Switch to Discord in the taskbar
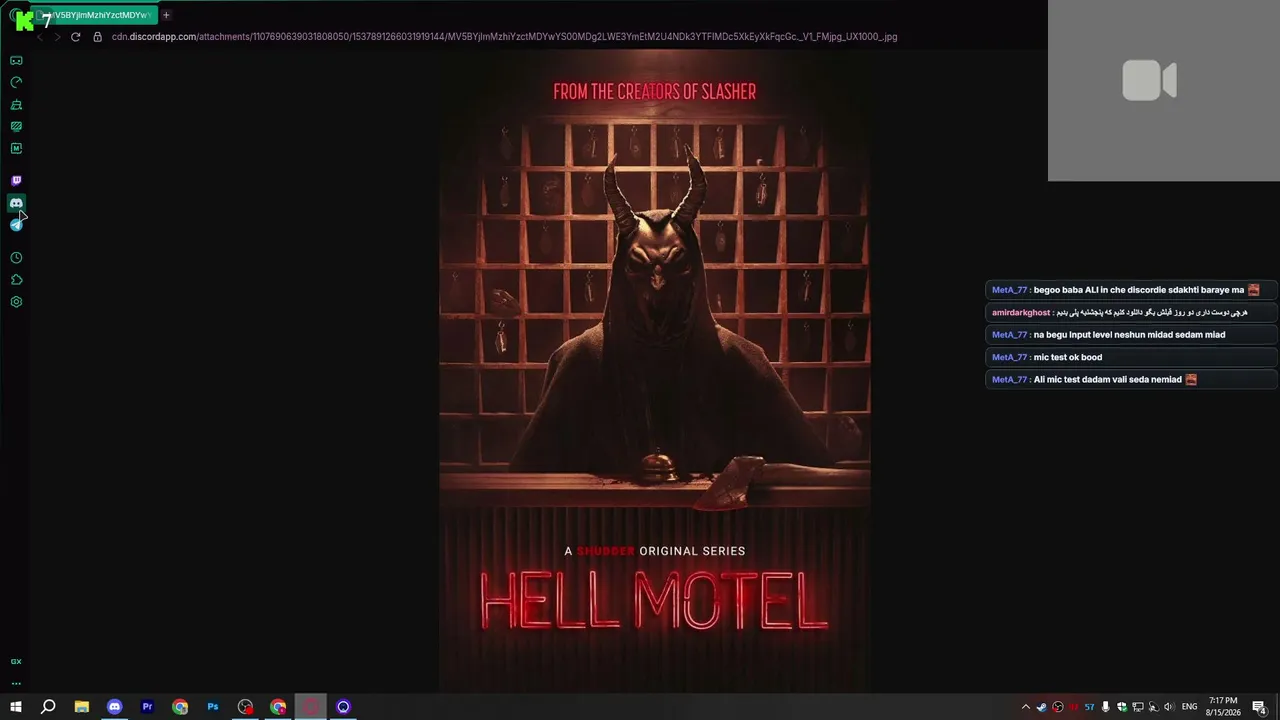 tap(114, 707)
